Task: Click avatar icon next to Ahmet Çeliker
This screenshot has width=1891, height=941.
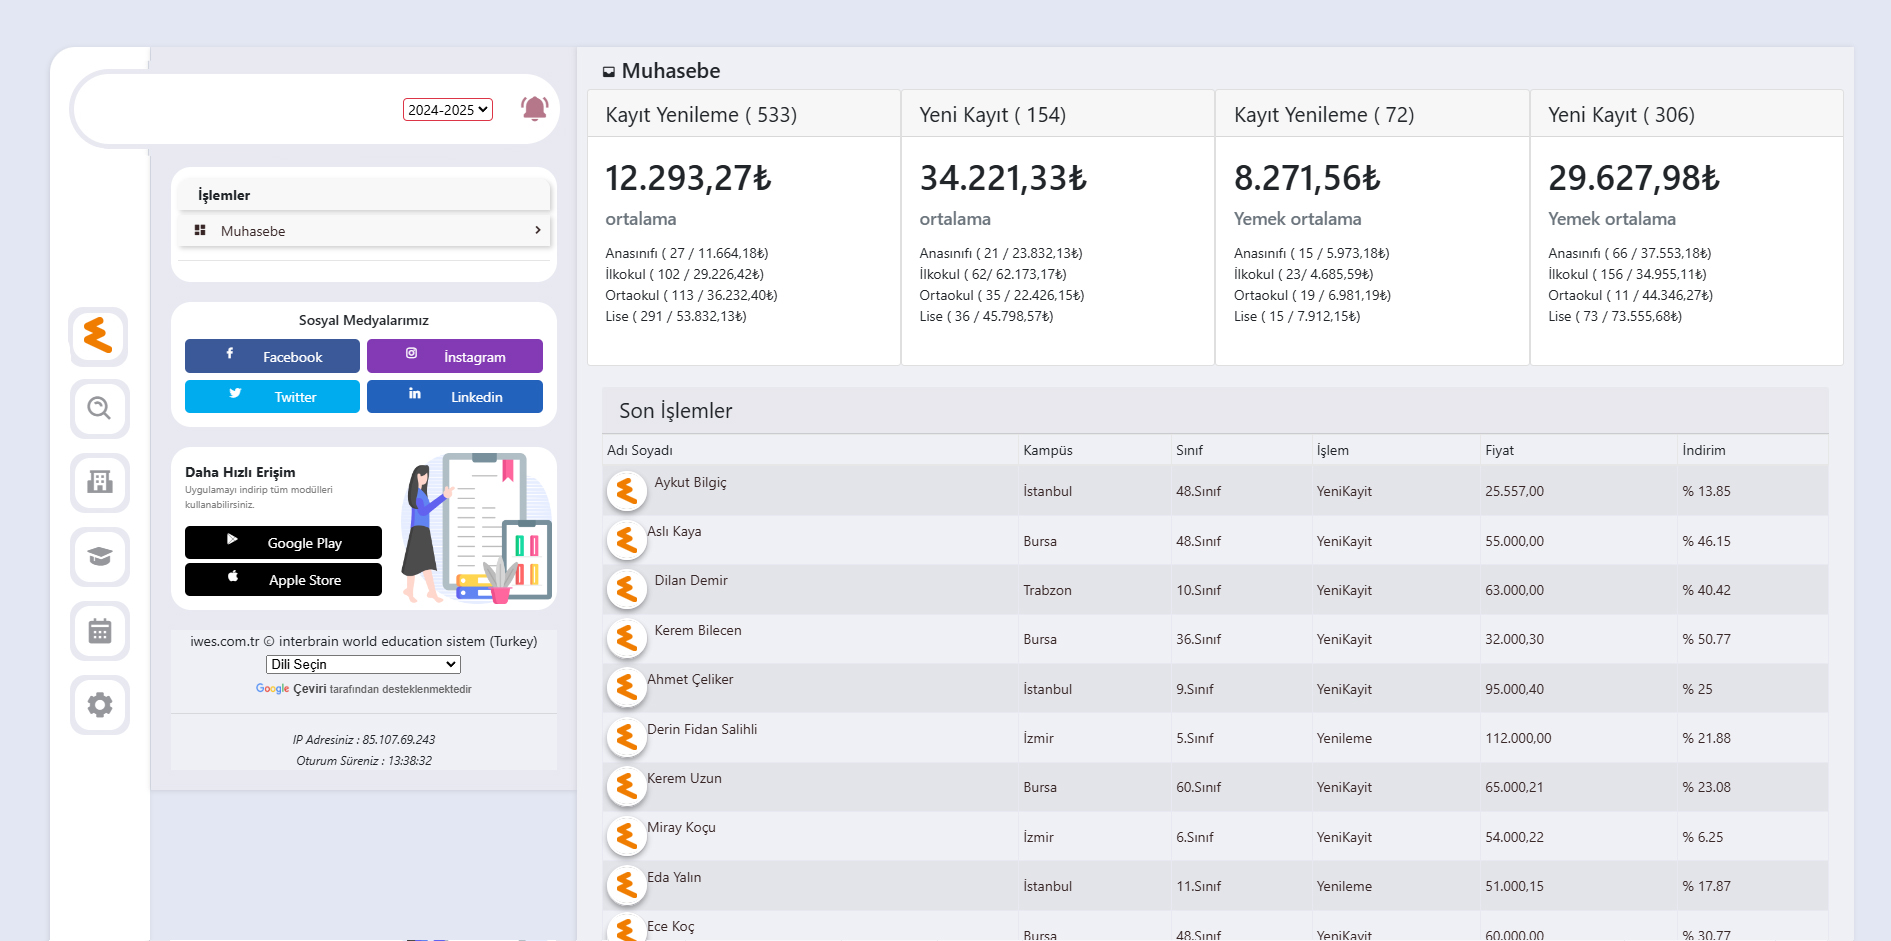Action: [x=627, y=688]
